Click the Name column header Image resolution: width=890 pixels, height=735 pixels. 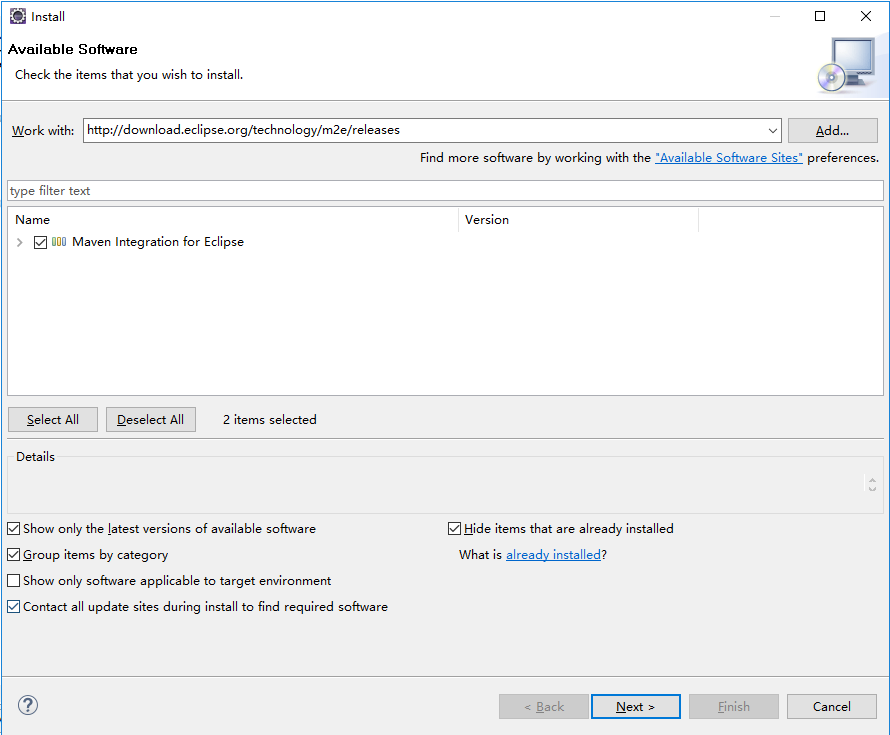(x=233, y=220)
